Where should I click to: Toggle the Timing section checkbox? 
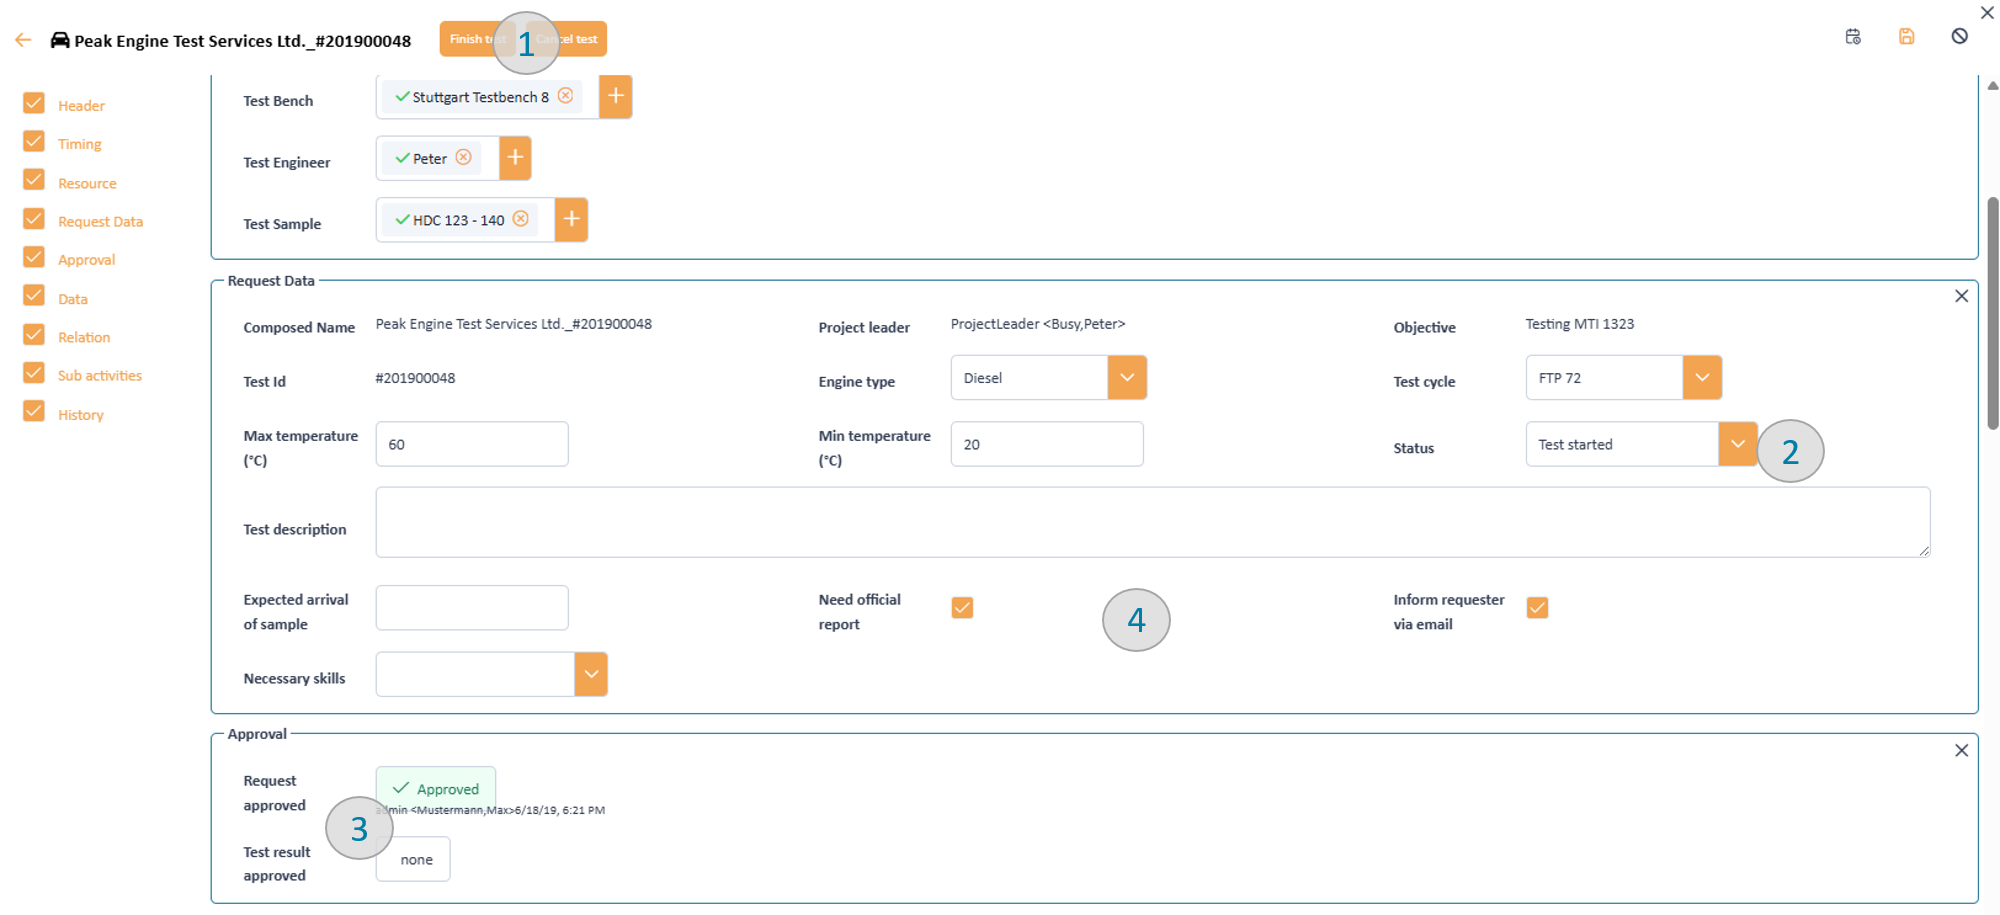(34, 141)
